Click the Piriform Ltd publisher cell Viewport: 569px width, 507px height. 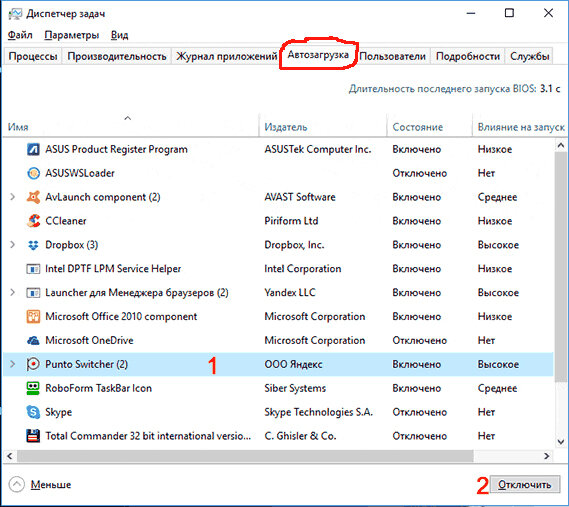(x=291, y=221)
